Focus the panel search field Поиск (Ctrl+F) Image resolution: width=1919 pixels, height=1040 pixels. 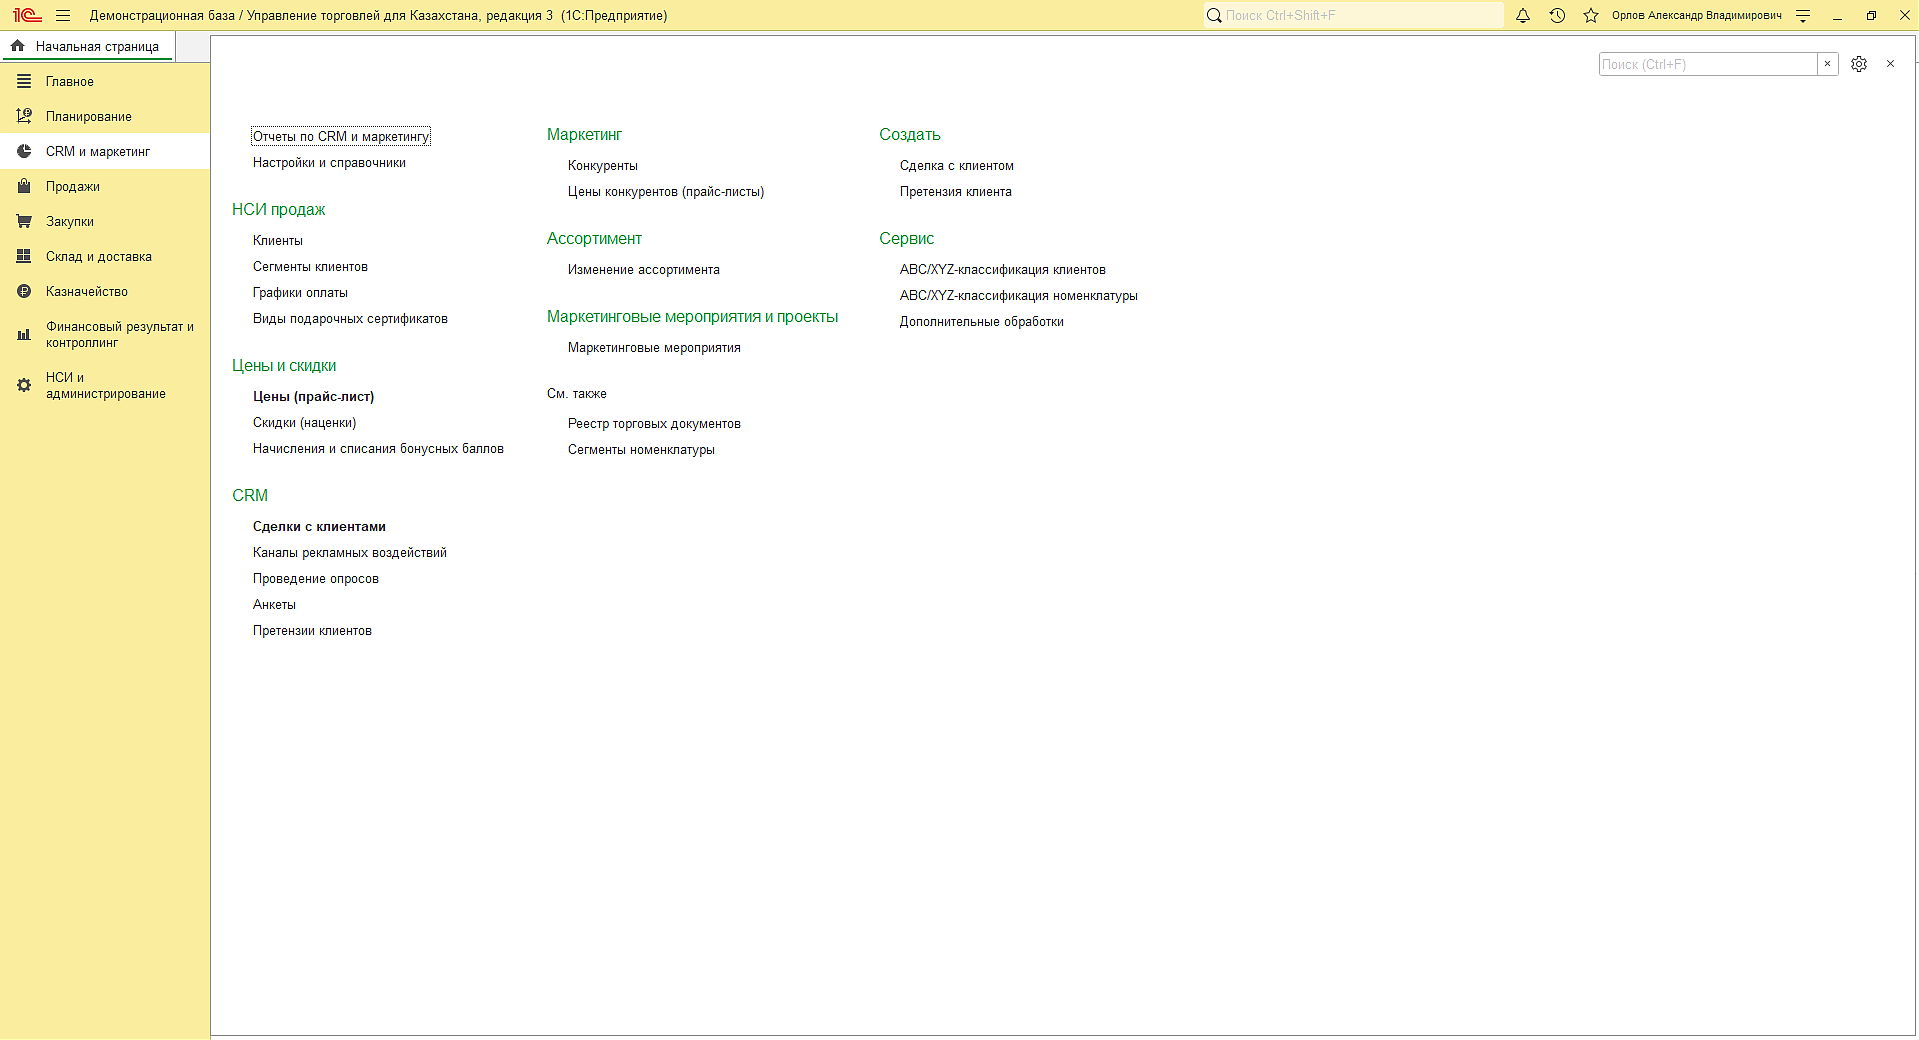(1708, 64)
